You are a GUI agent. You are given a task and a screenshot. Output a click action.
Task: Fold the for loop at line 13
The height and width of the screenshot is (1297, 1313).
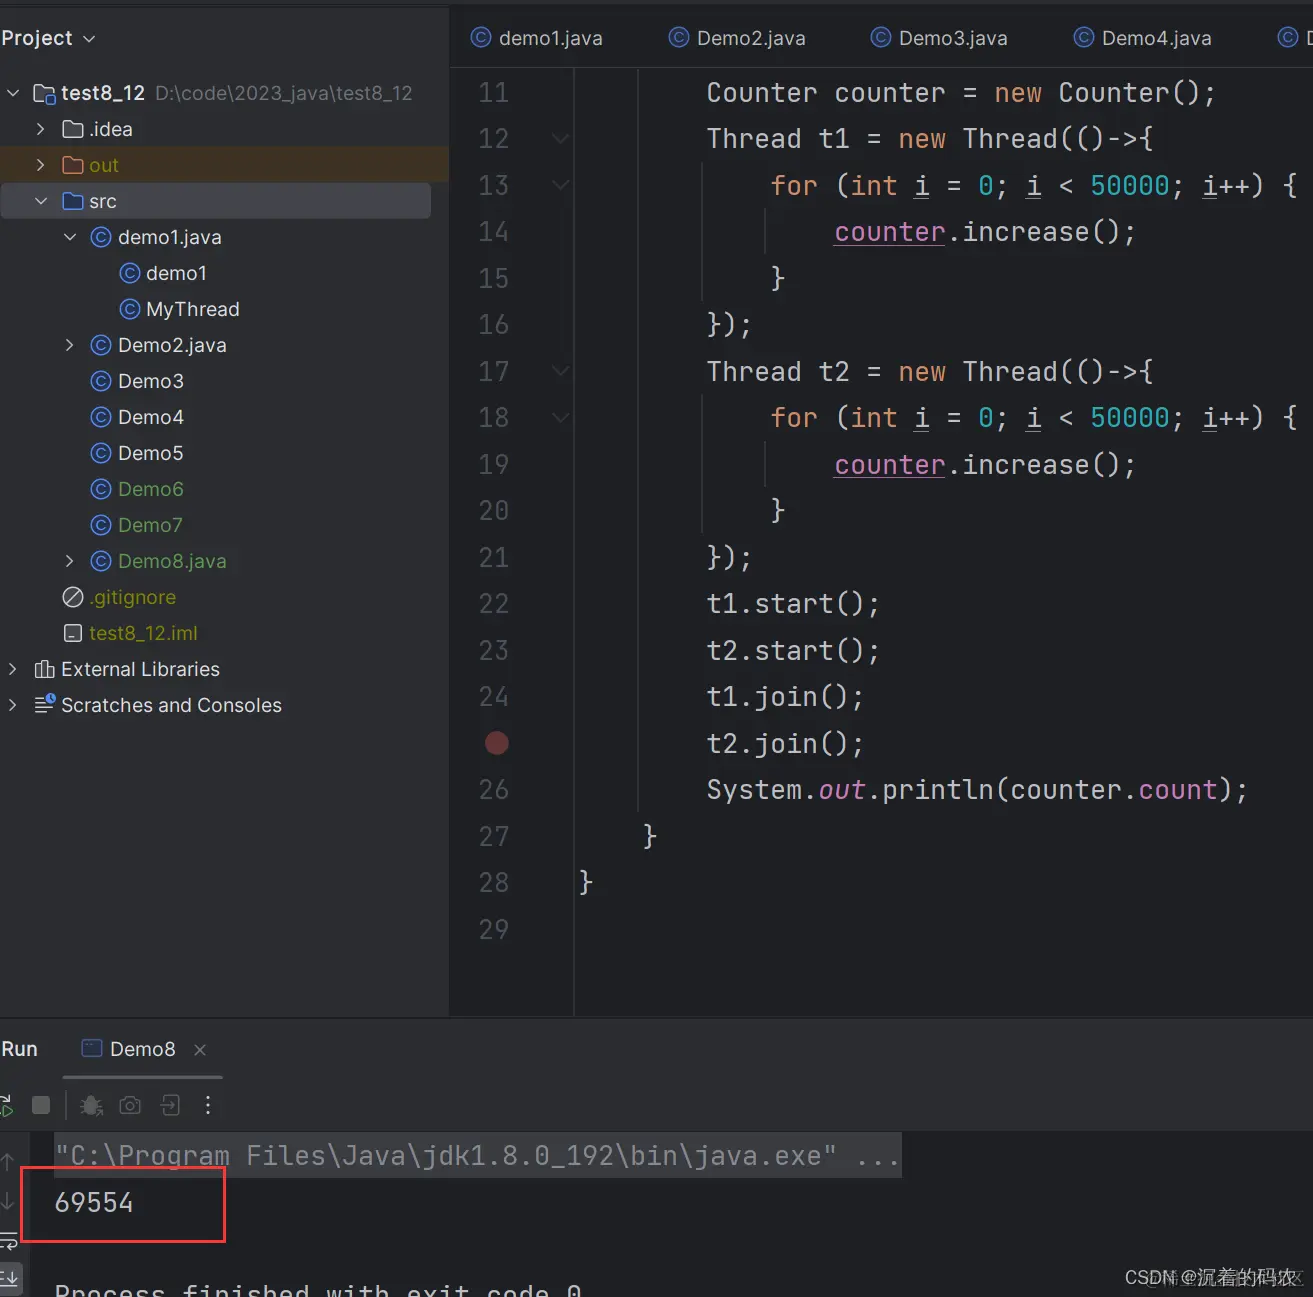[560, 185]
